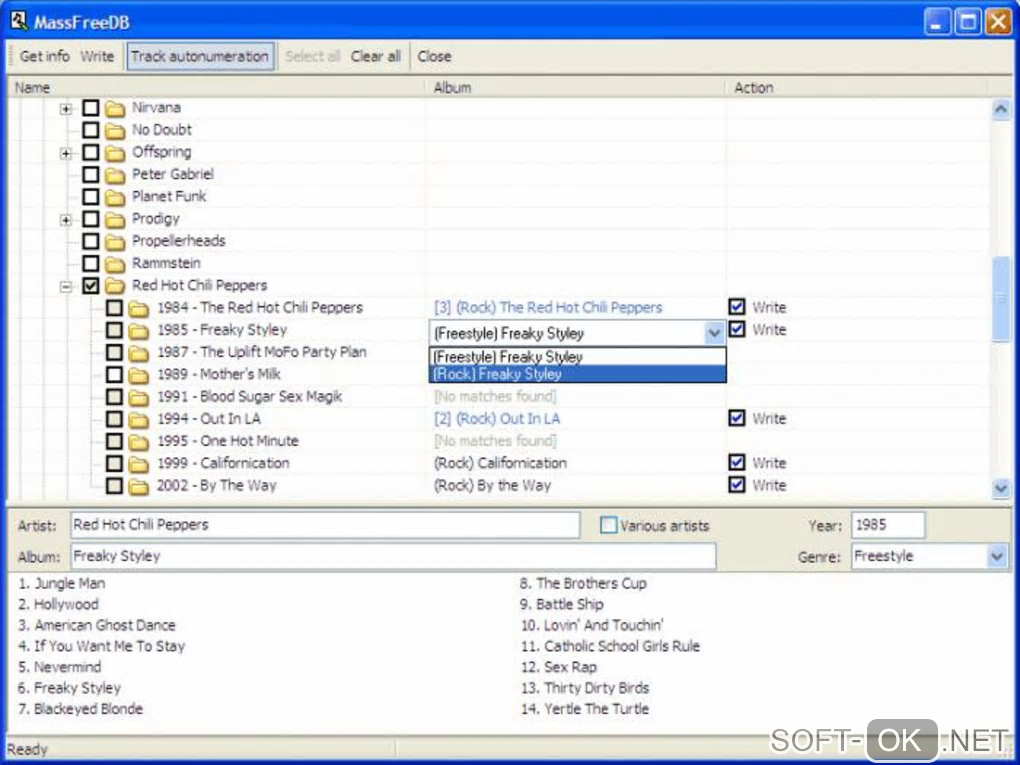Image resolution: width=1020 pixels, height=765 pixels.
Task: Check the Nirvana folder checkbox
Action: tap(91, 107)
